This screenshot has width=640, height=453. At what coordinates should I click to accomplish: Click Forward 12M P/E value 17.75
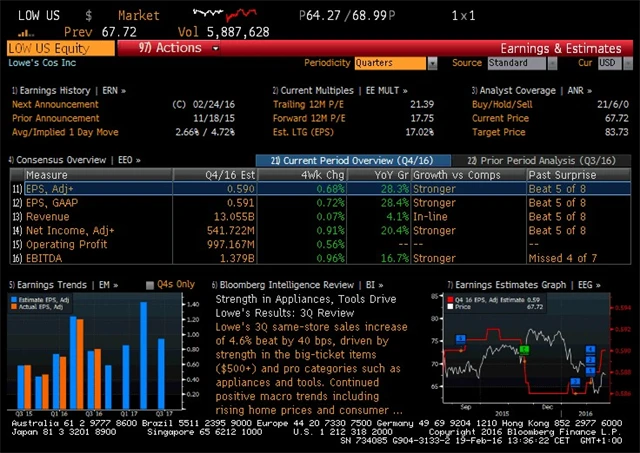point(422,118)
